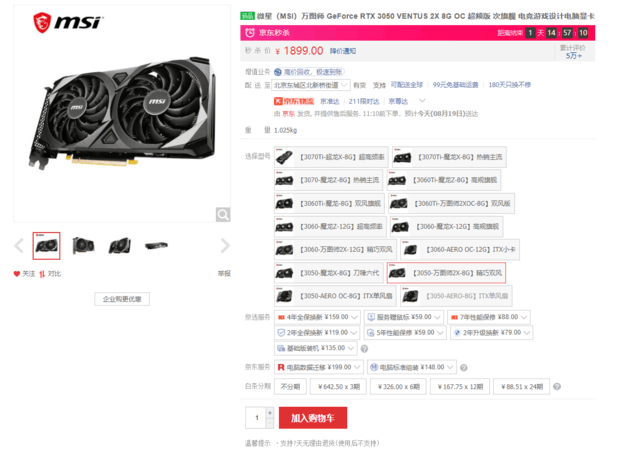Image resolution: width=639 pixels, height=449 pixels.
Task: Select model 3050-AERO OC-8G ITX单风扇
Action: [335, 296]
